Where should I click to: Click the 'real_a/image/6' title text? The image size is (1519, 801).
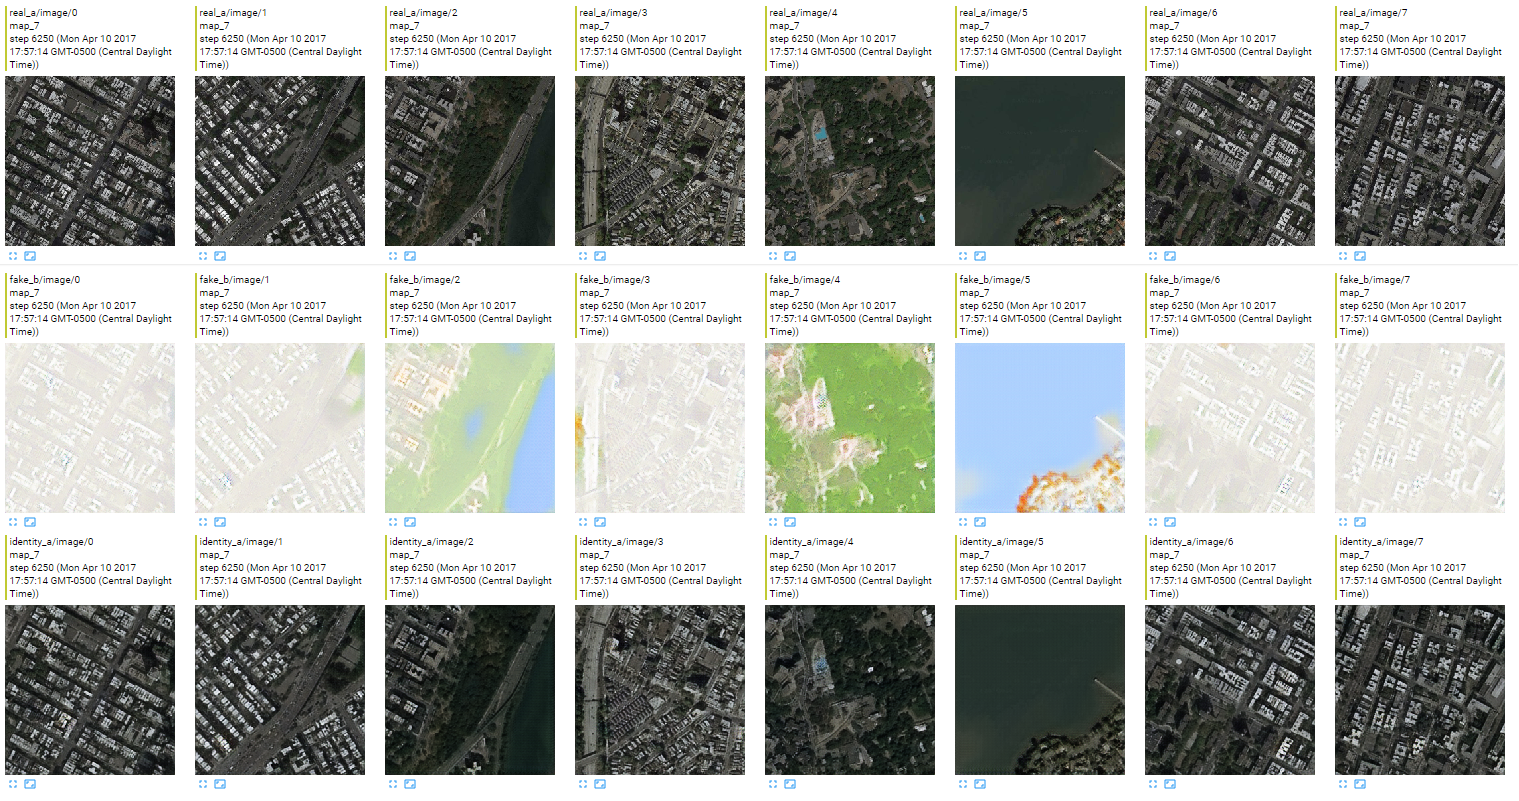coord(1183,13)
